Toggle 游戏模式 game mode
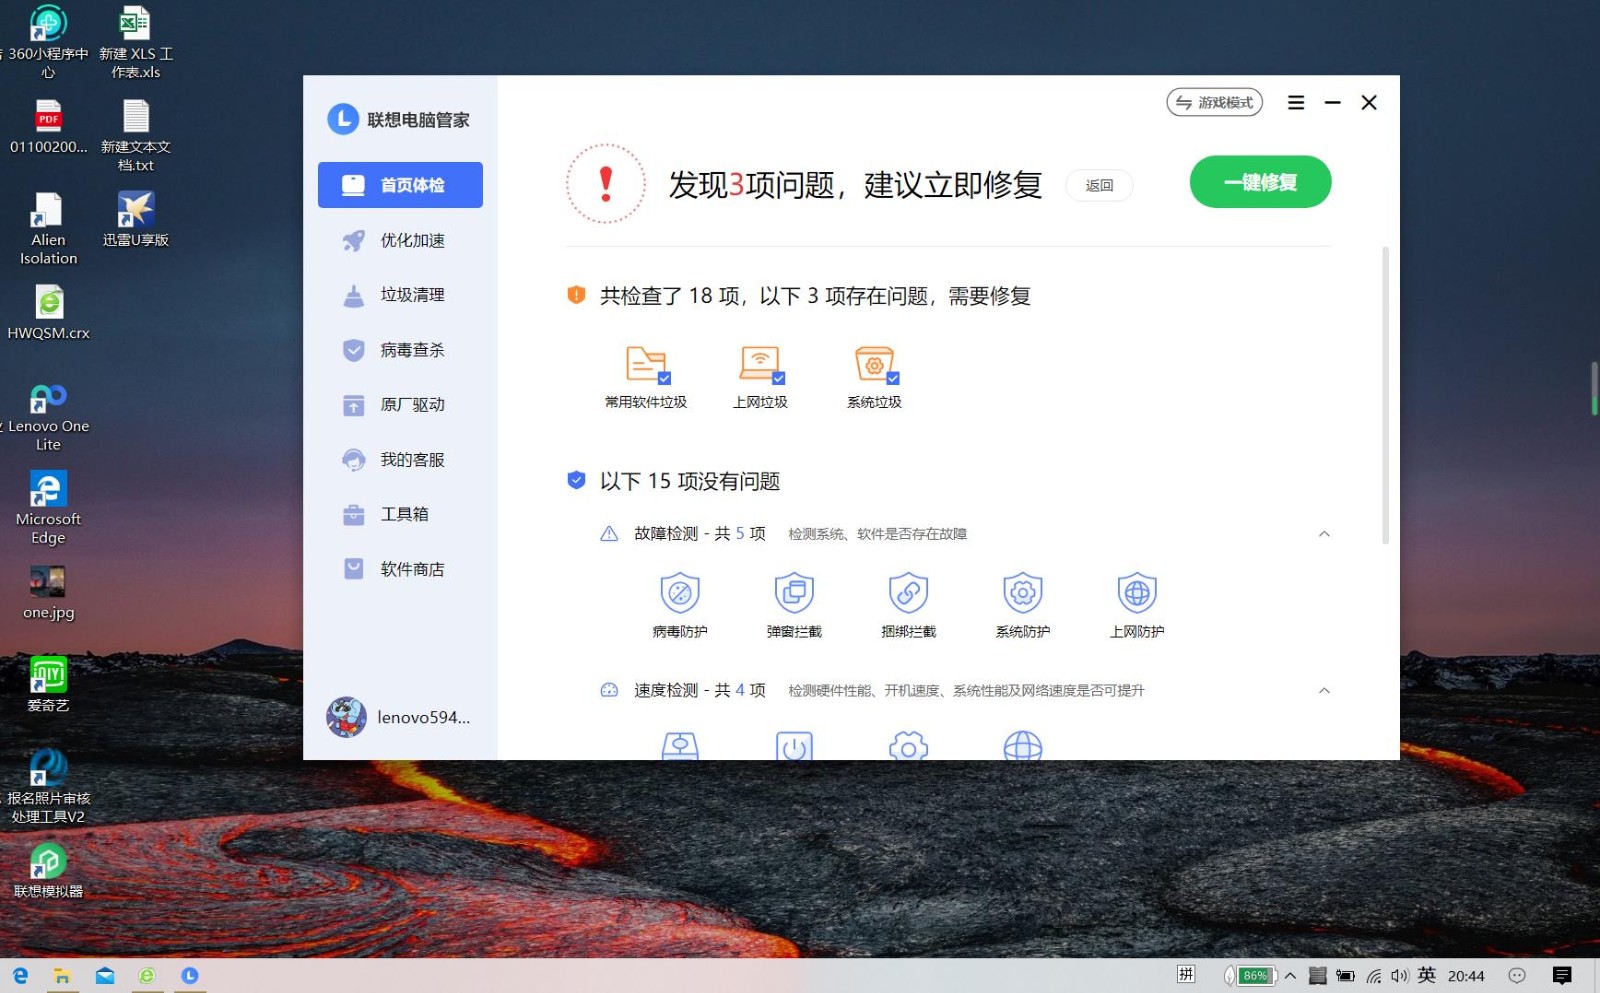 tap(1214, 102)
